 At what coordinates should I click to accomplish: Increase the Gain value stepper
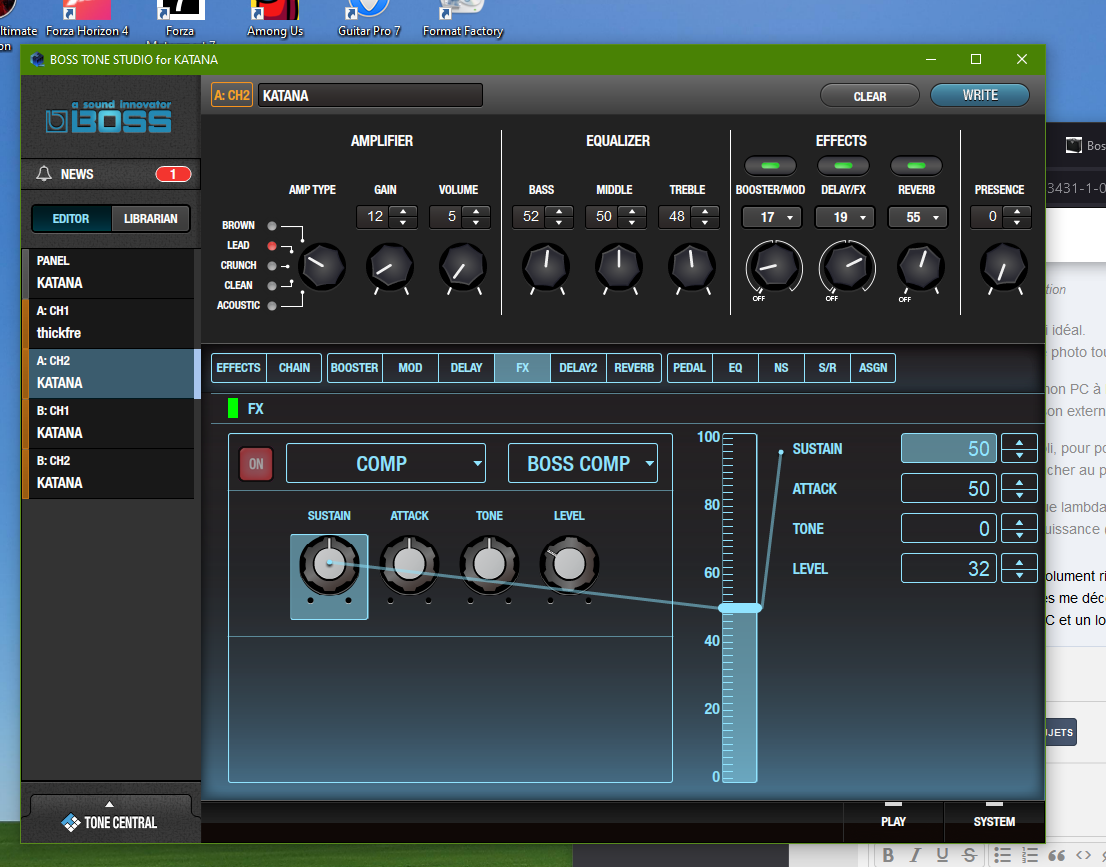[403, 211]
